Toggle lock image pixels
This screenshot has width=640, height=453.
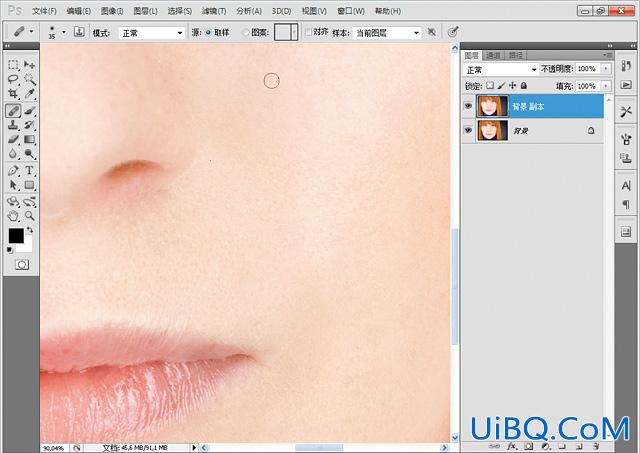click(501, 85)
